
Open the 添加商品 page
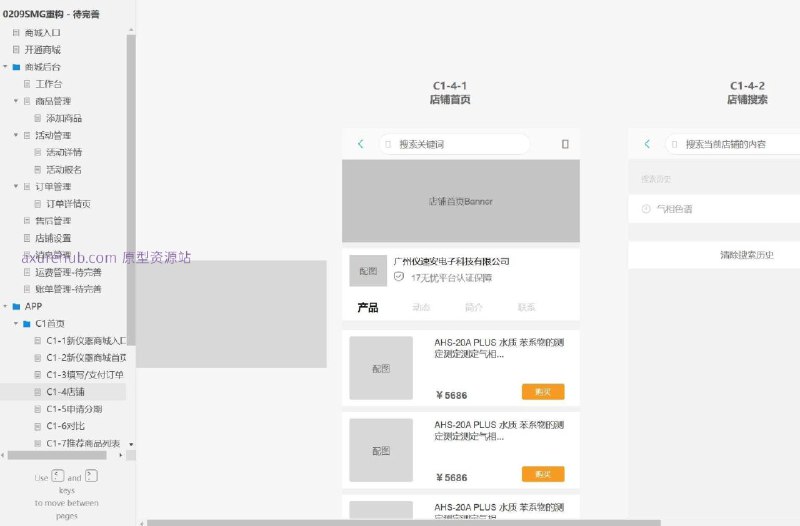pyautogui.click(x=64, y=118)
